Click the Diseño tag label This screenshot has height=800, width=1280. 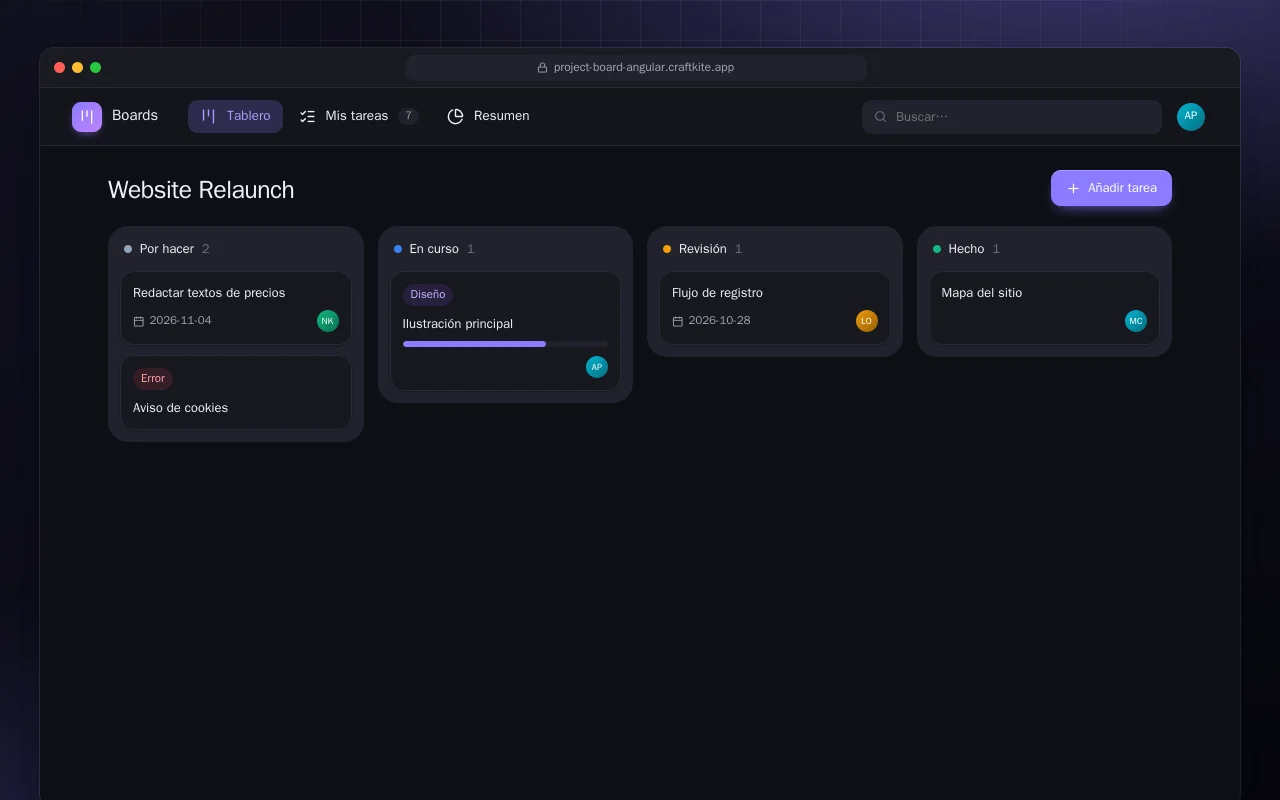pos(428,295)
